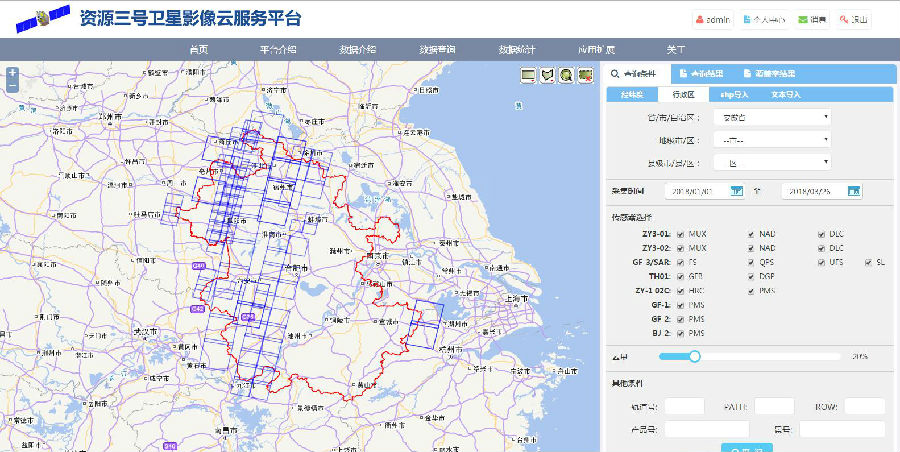Open the end date calendar picker
Viewport: 900px width, 452px height.
854,191
